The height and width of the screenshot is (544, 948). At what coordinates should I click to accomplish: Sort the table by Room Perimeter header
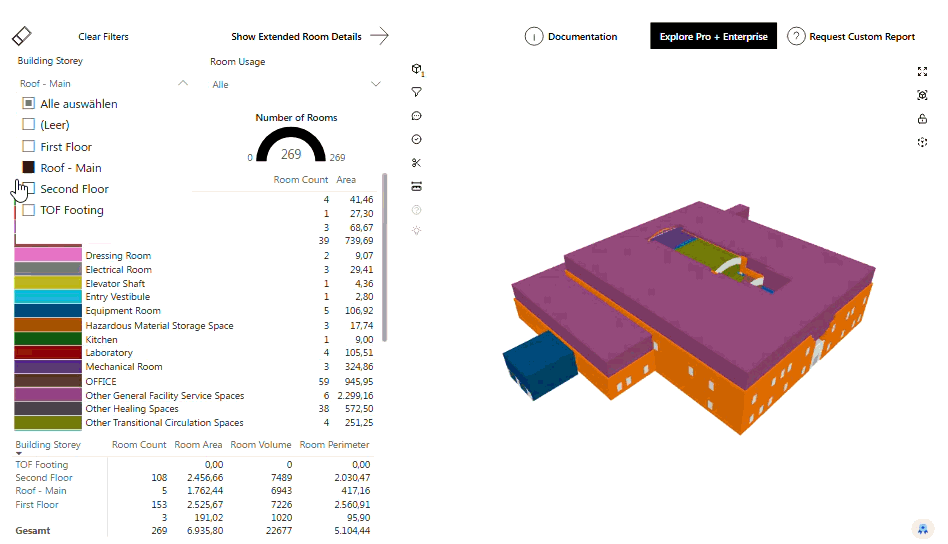coord(334,444)
